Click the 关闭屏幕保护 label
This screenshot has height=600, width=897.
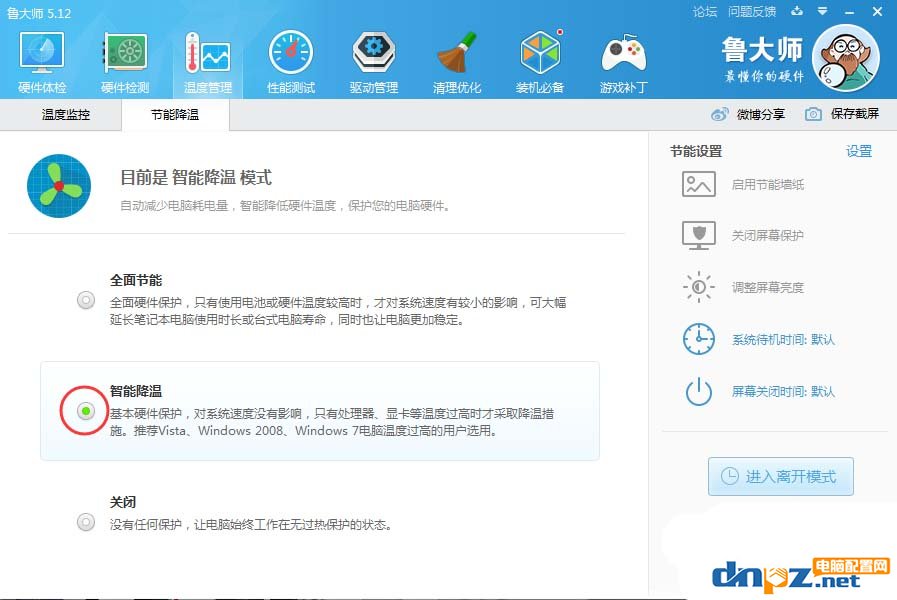pyautogui.click(x=768, y=236)
